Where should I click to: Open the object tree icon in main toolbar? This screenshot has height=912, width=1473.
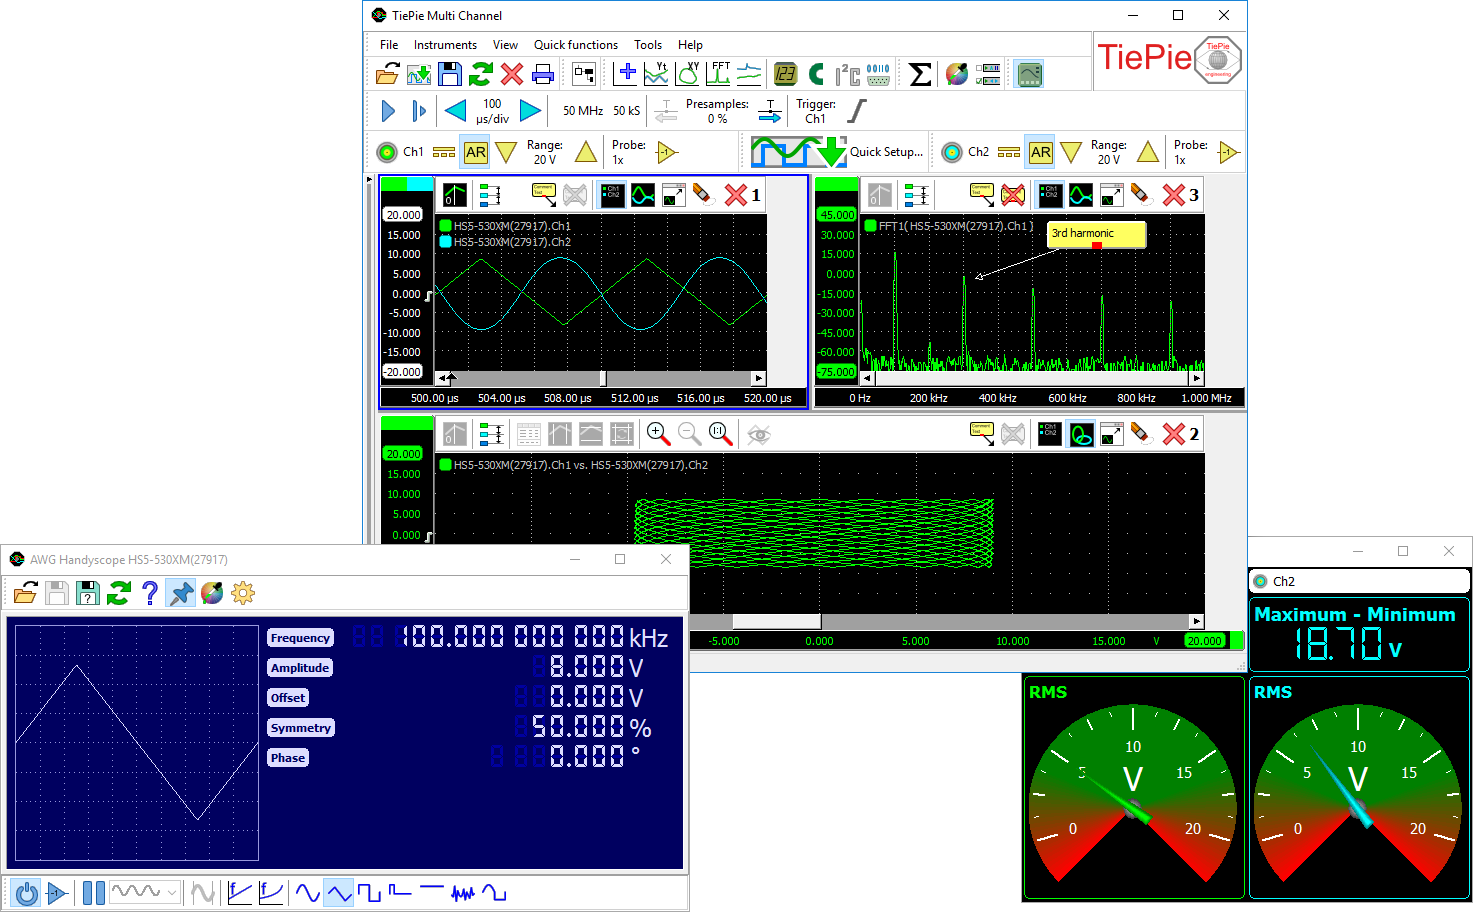pos(584,74)
